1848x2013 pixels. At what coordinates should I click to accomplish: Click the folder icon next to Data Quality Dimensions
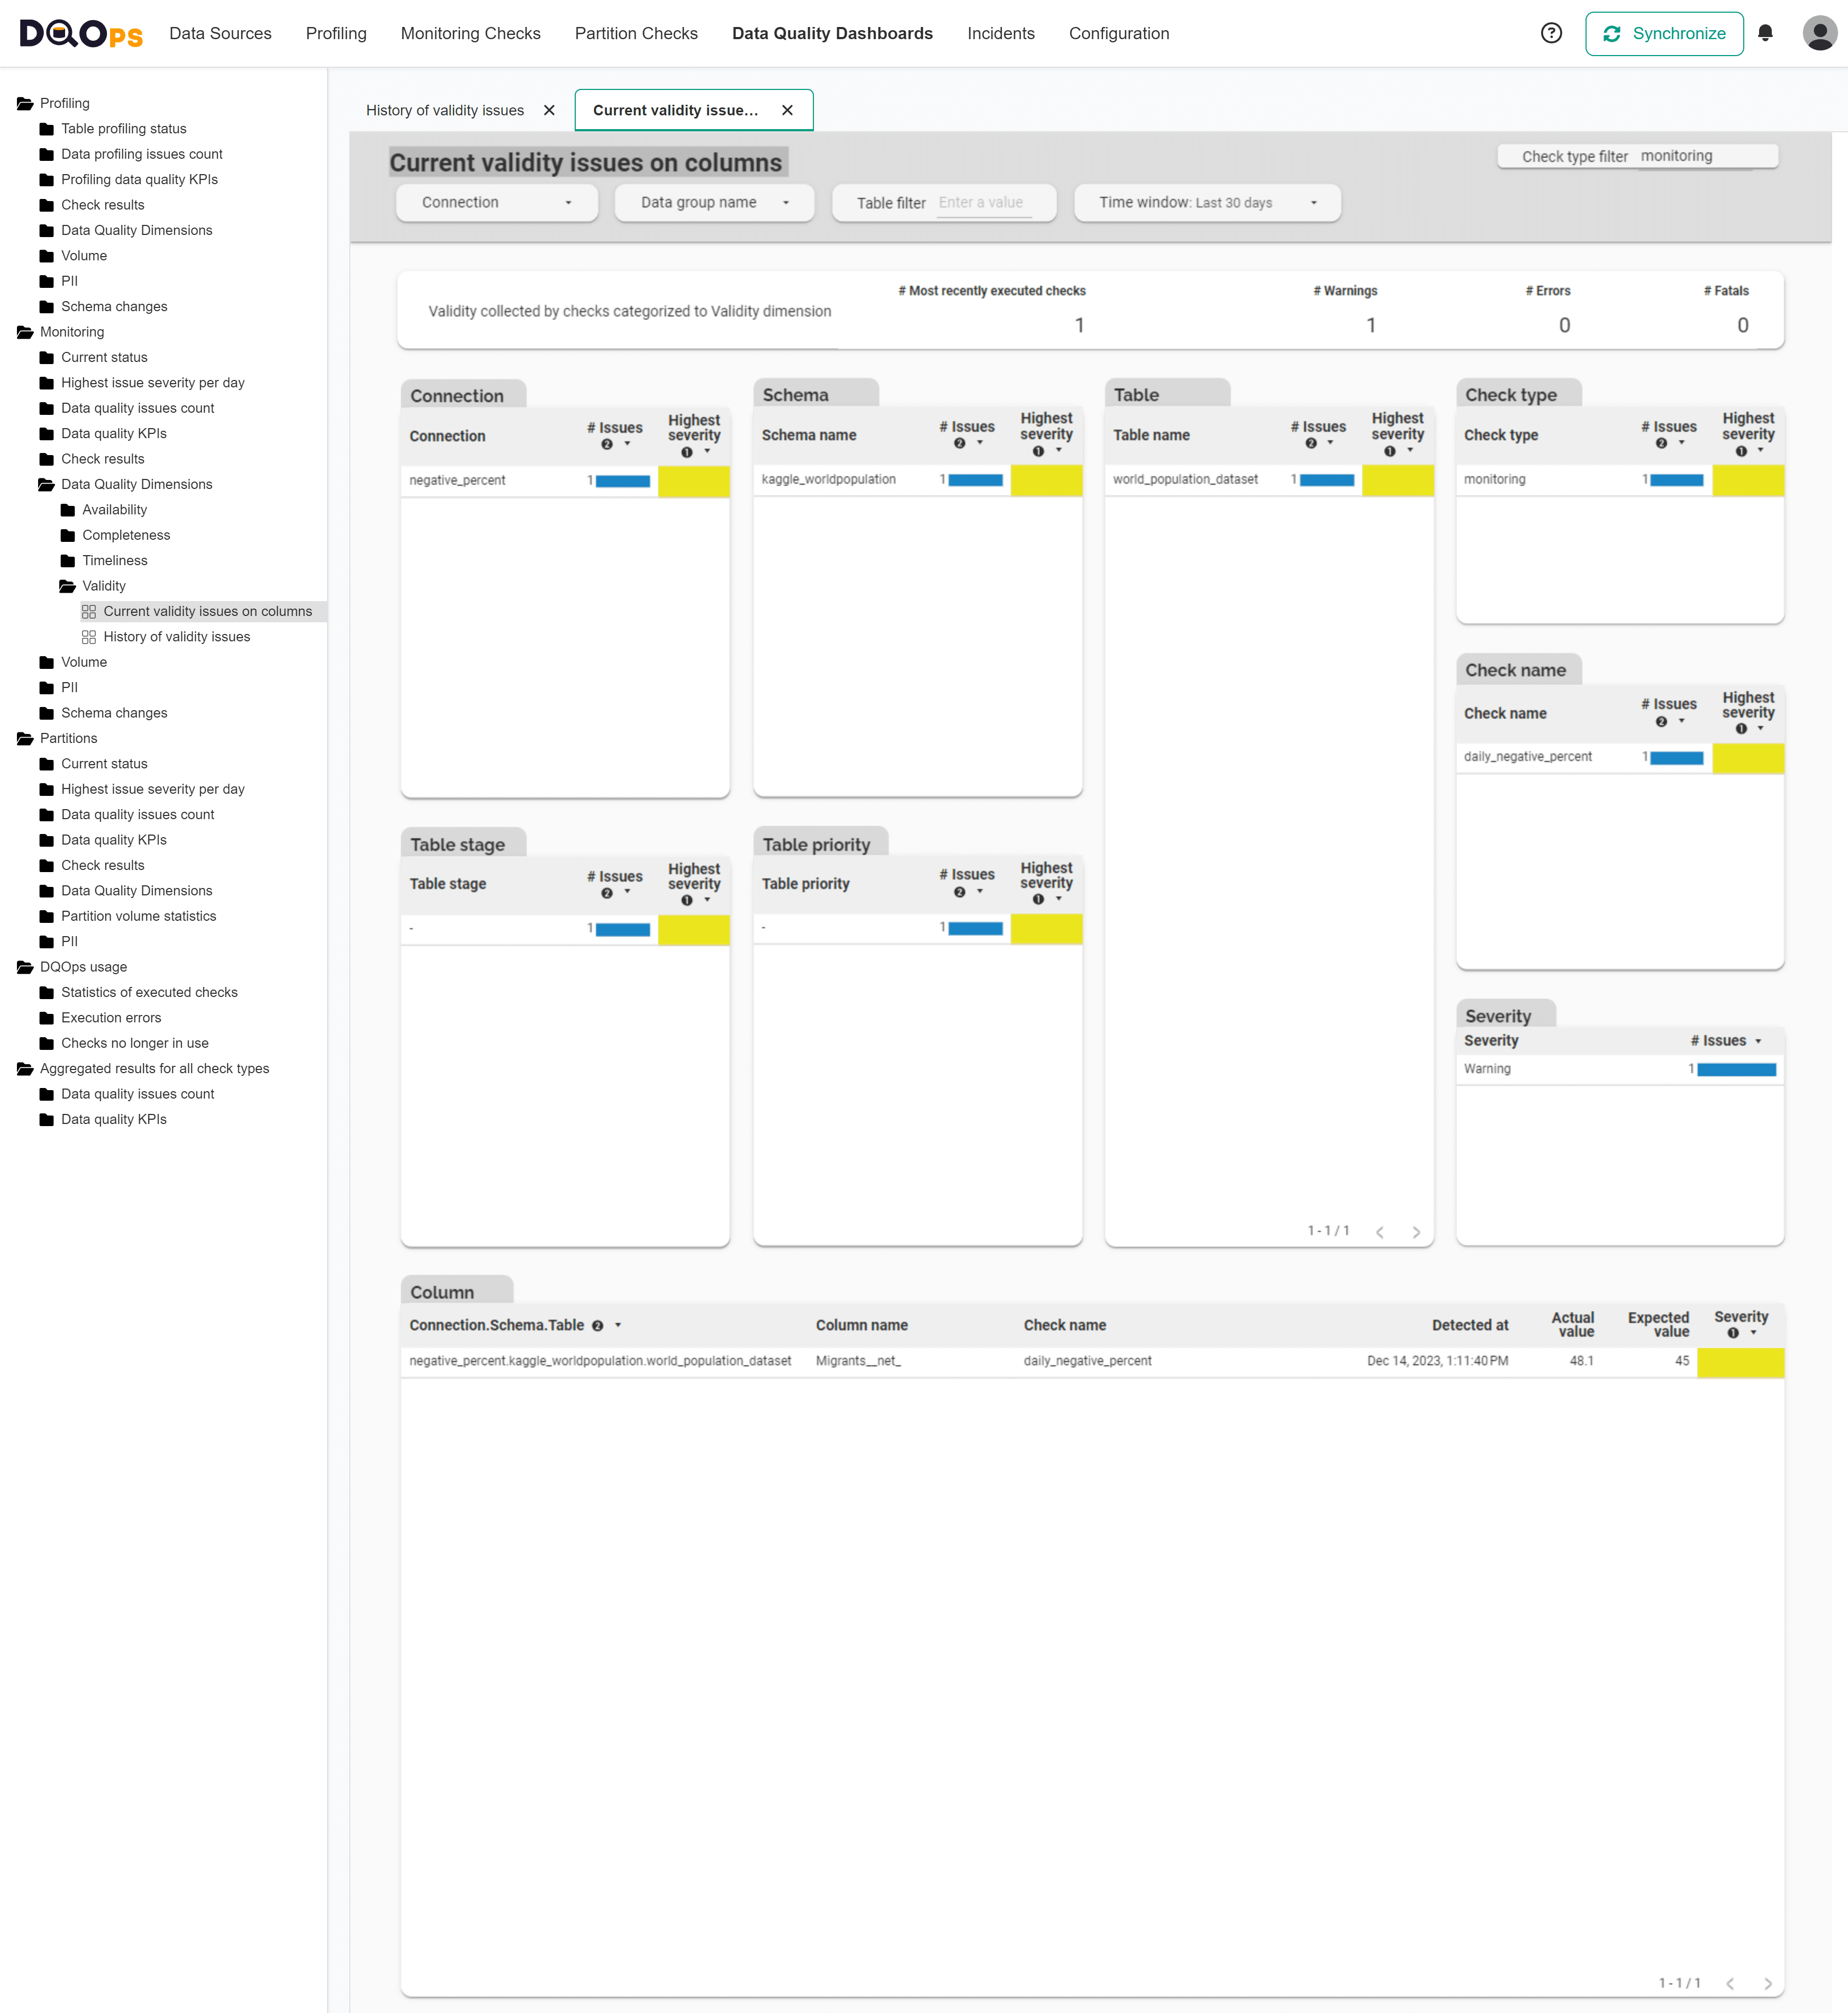(45, 484)
